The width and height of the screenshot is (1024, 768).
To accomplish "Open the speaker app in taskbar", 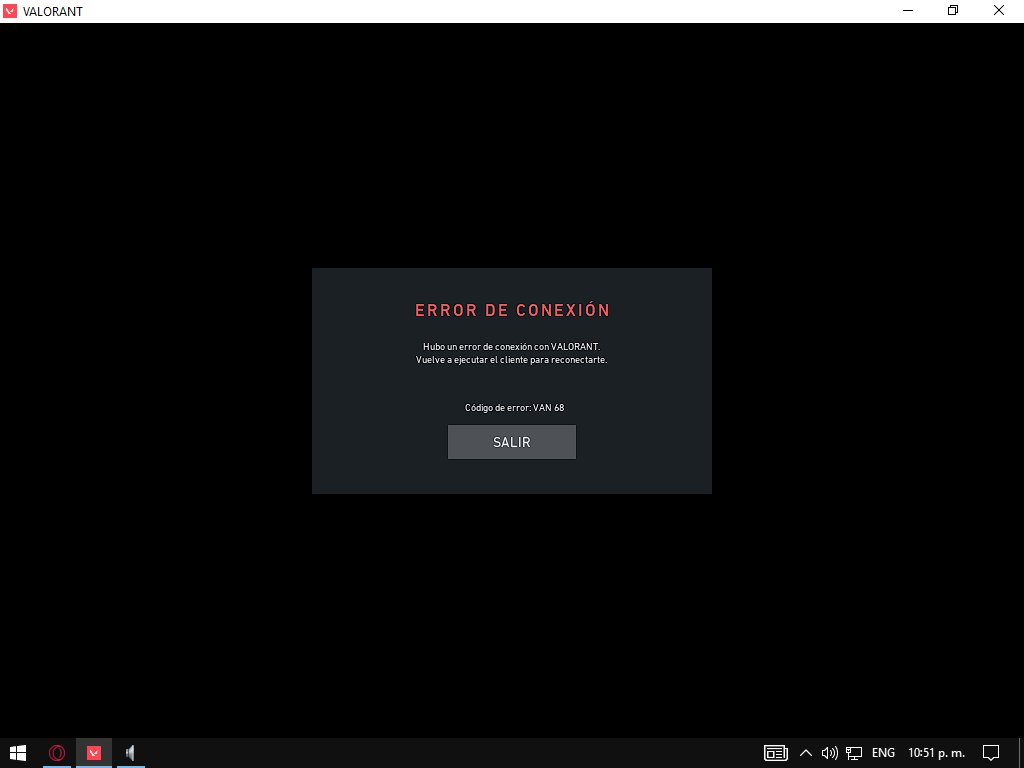I will [131, 753].
